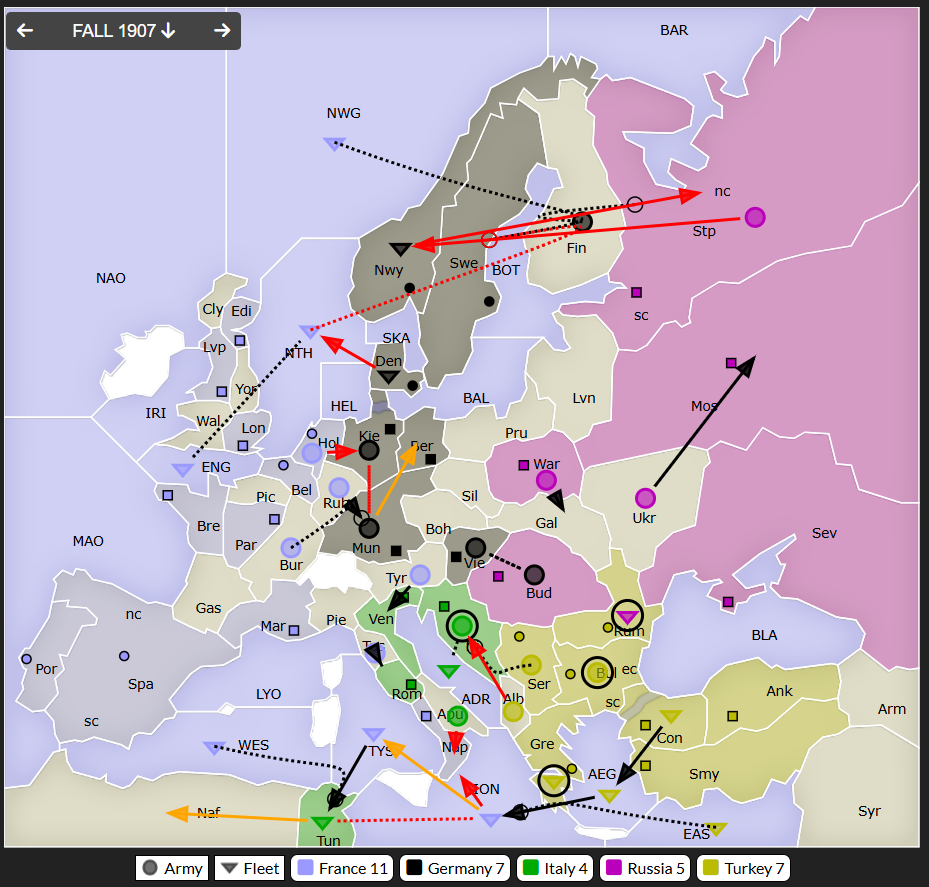This screenshot has height=887, width=929.
Task: Click the BLA sea label
Action: point(764,635)
